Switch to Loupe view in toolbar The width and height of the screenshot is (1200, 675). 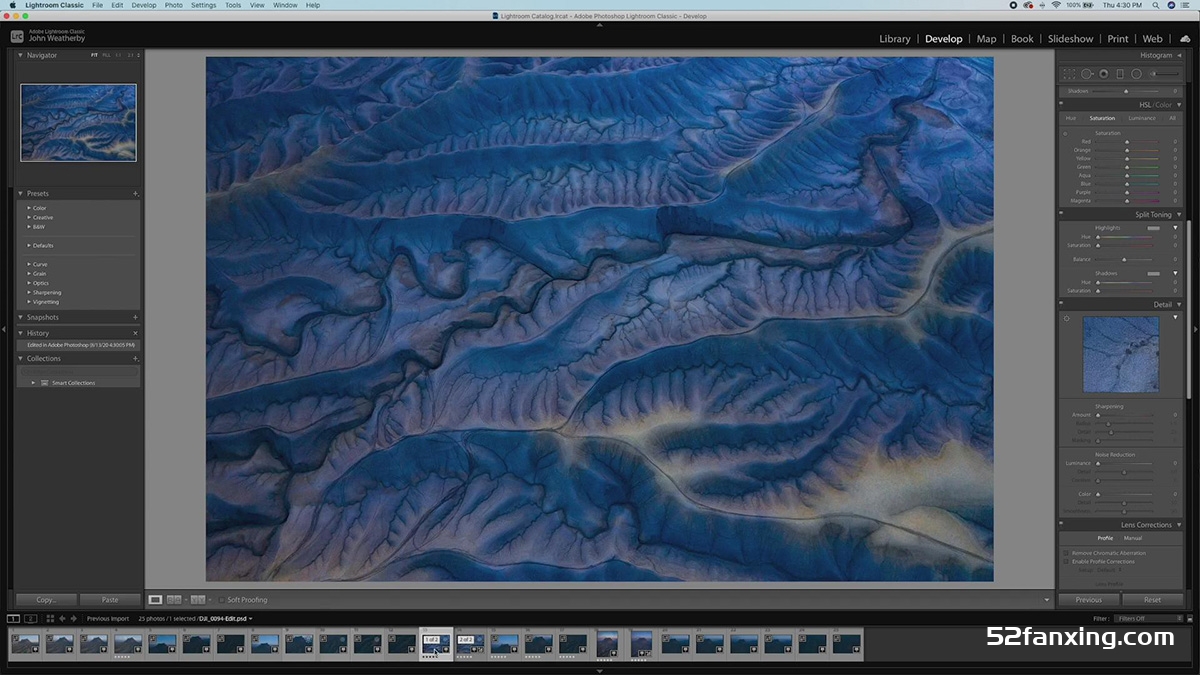coord(155,600)
